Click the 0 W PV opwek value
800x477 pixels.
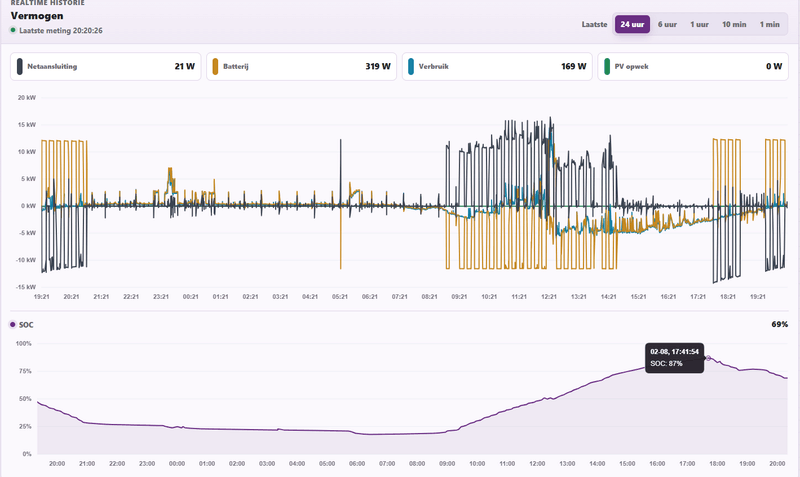(x=774, y=66)
